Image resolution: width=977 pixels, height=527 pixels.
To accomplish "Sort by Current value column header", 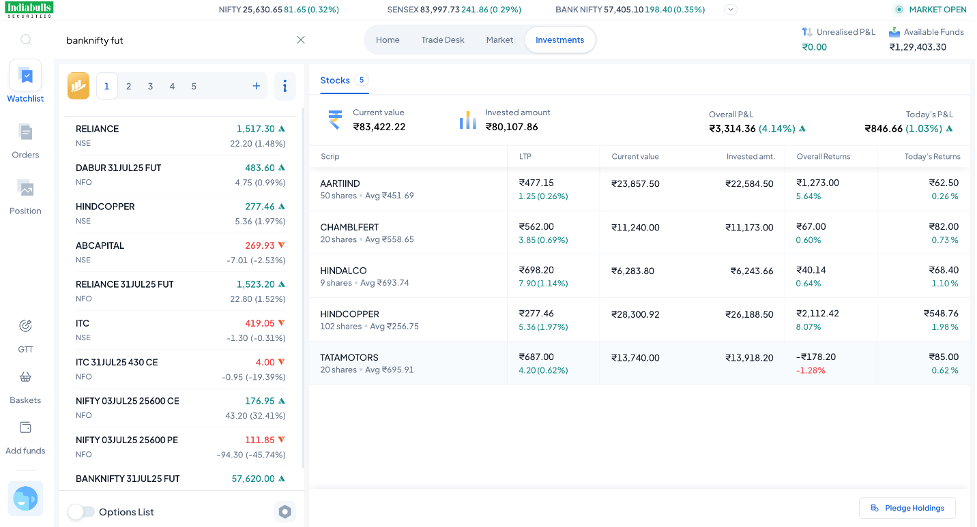I will [635, 156].
